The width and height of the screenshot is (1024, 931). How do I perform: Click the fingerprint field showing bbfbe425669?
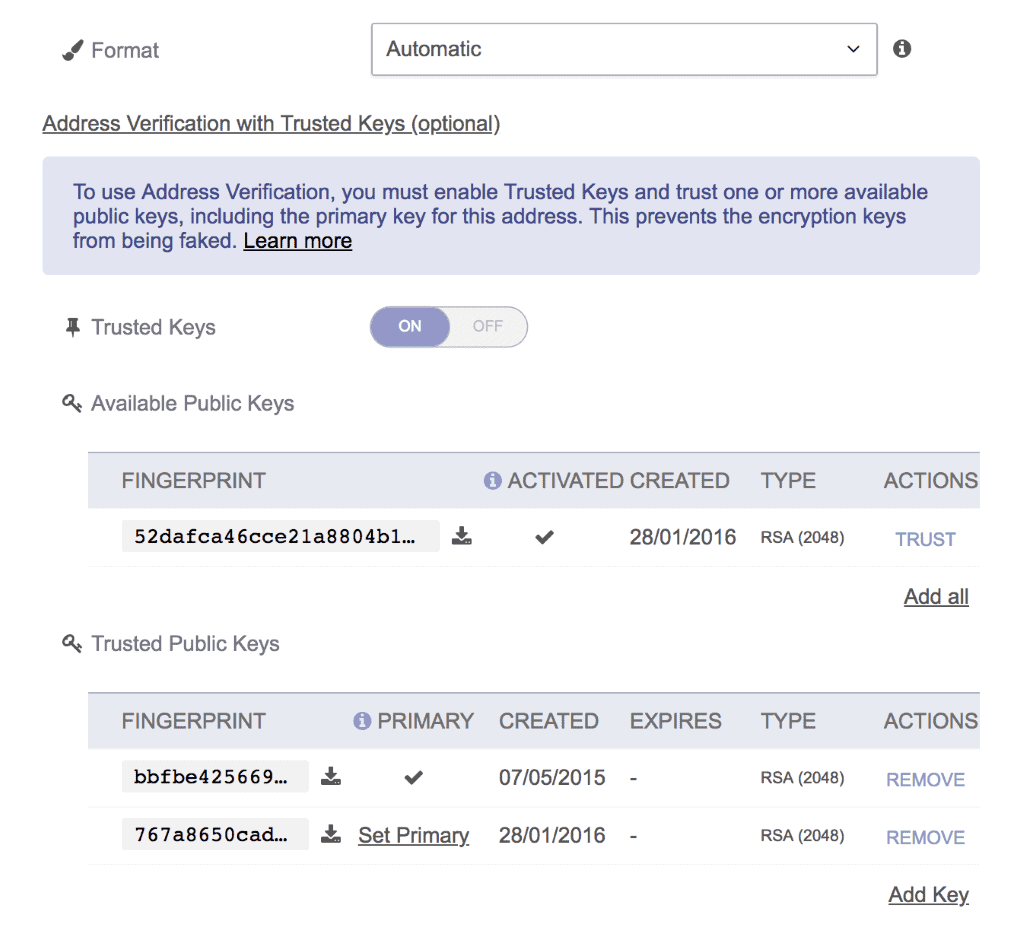213,776
